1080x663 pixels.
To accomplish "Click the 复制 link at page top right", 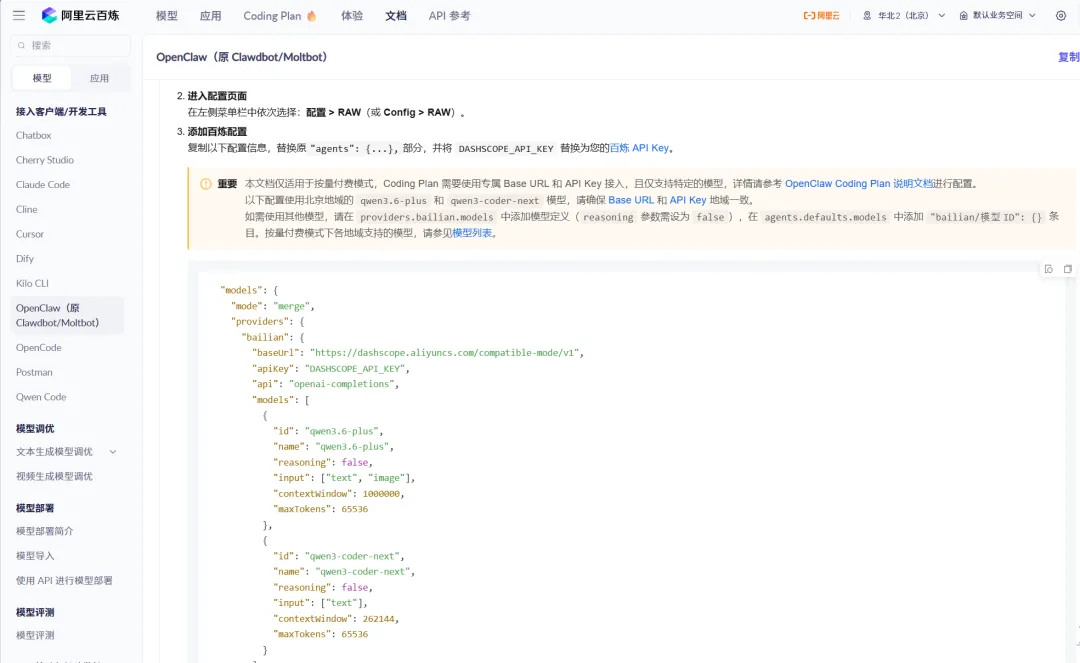I will coord(1068,57).
